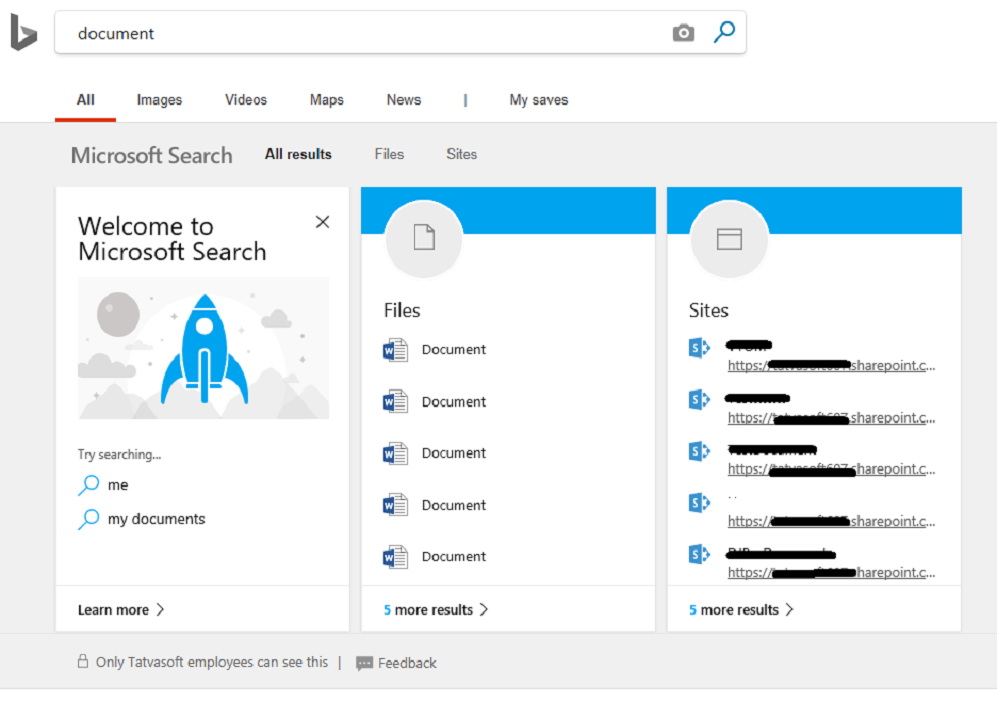Open the fourth Document file result

[x=454, y=505]
